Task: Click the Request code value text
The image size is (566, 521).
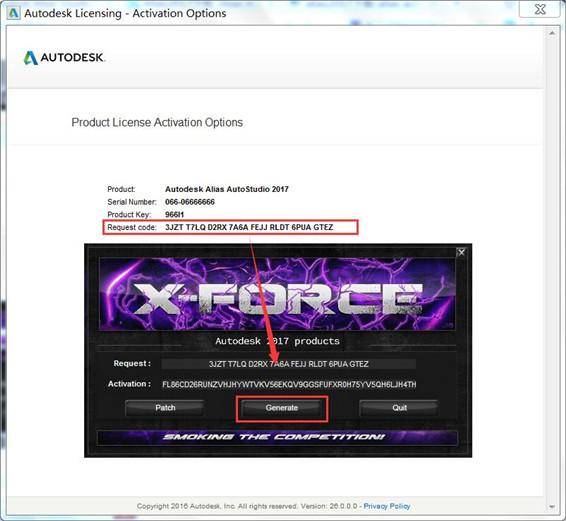Action: (249, 227)
